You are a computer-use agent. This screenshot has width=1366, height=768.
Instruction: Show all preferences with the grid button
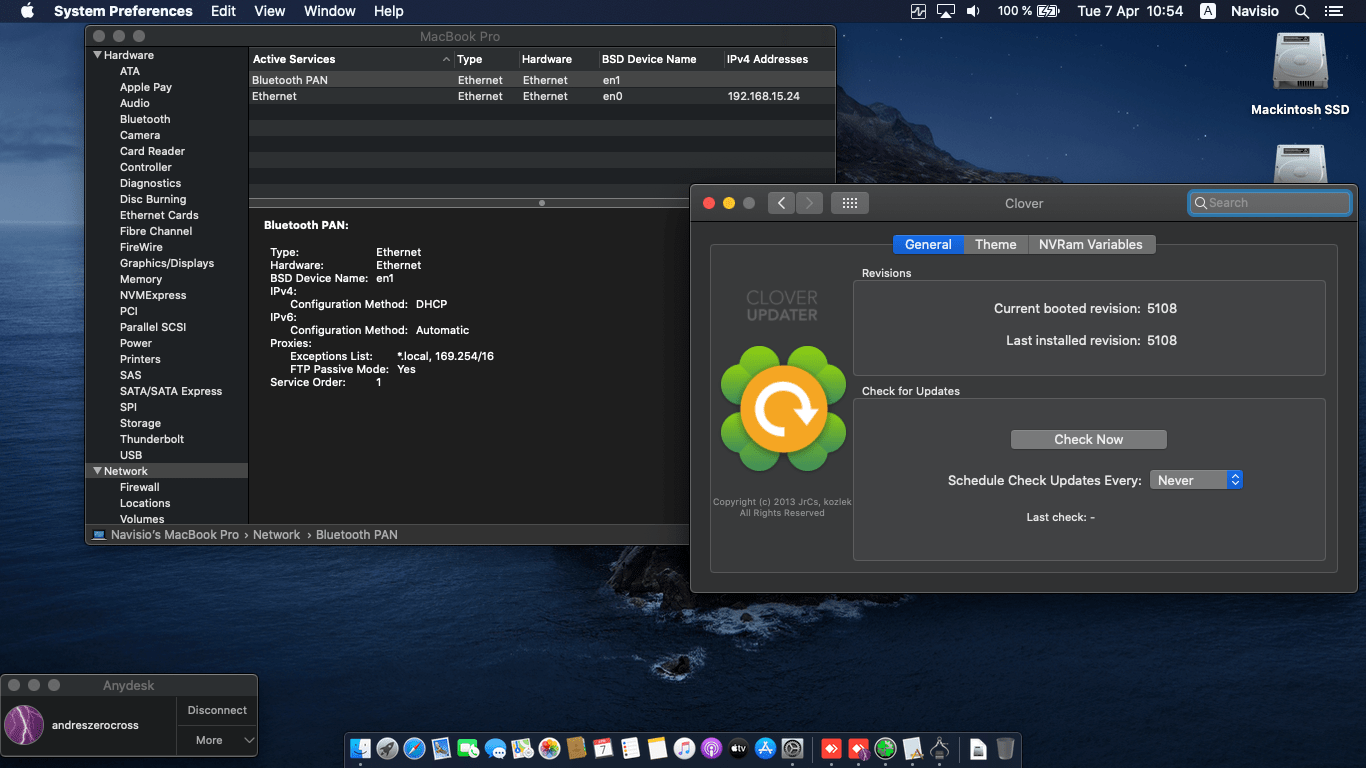click(x=850, y=203)
